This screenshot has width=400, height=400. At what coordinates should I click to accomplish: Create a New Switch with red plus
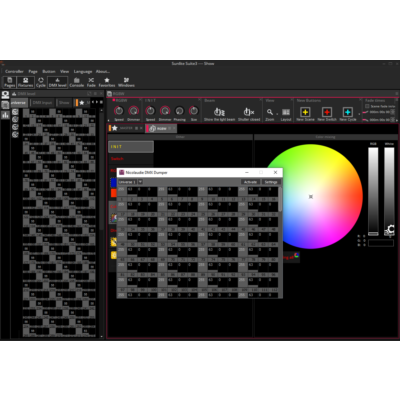coord(327,112)
